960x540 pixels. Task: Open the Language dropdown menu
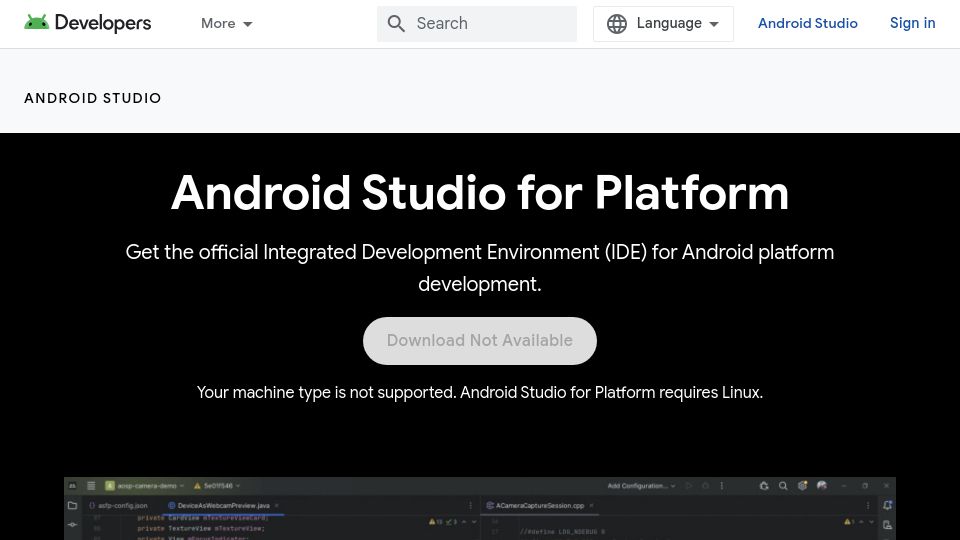click(x=663, y=24)
